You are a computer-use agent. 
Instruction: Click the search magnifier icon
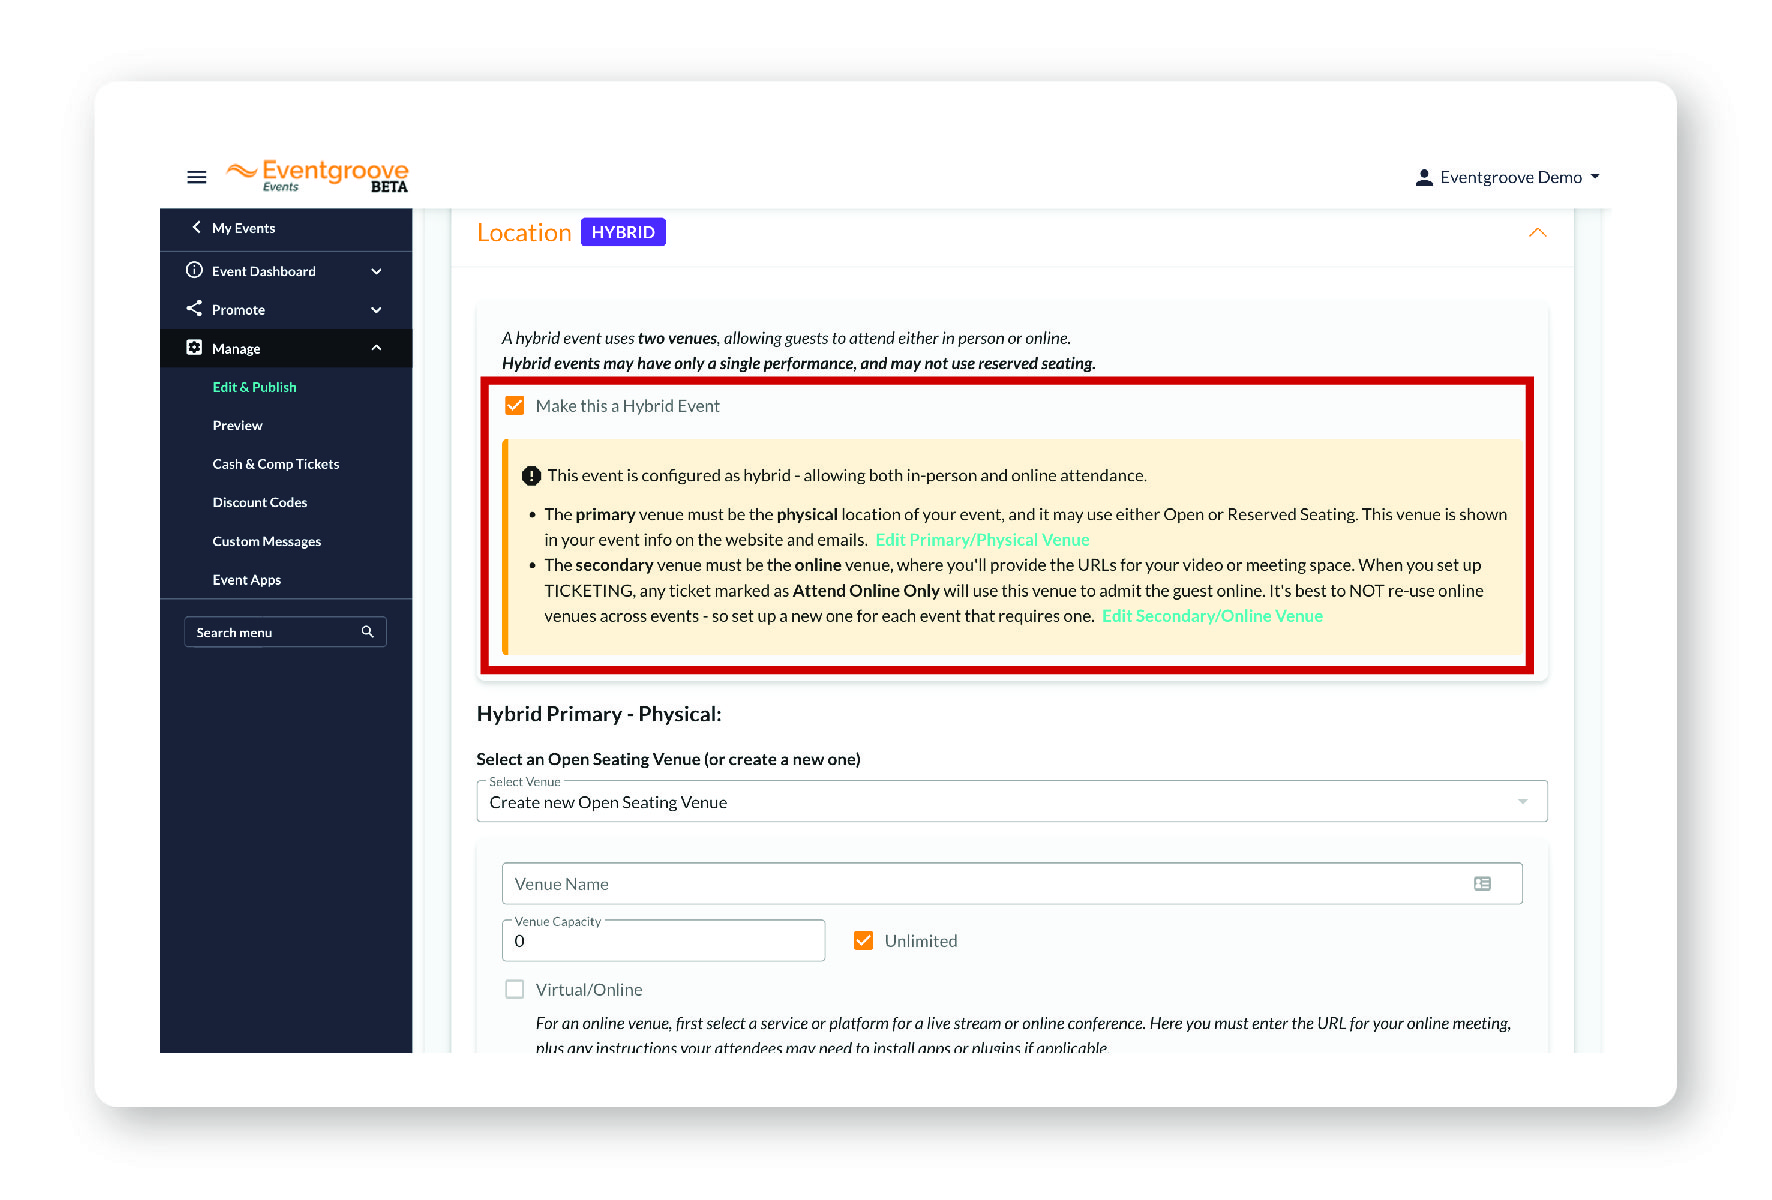(x=367, y=632)
